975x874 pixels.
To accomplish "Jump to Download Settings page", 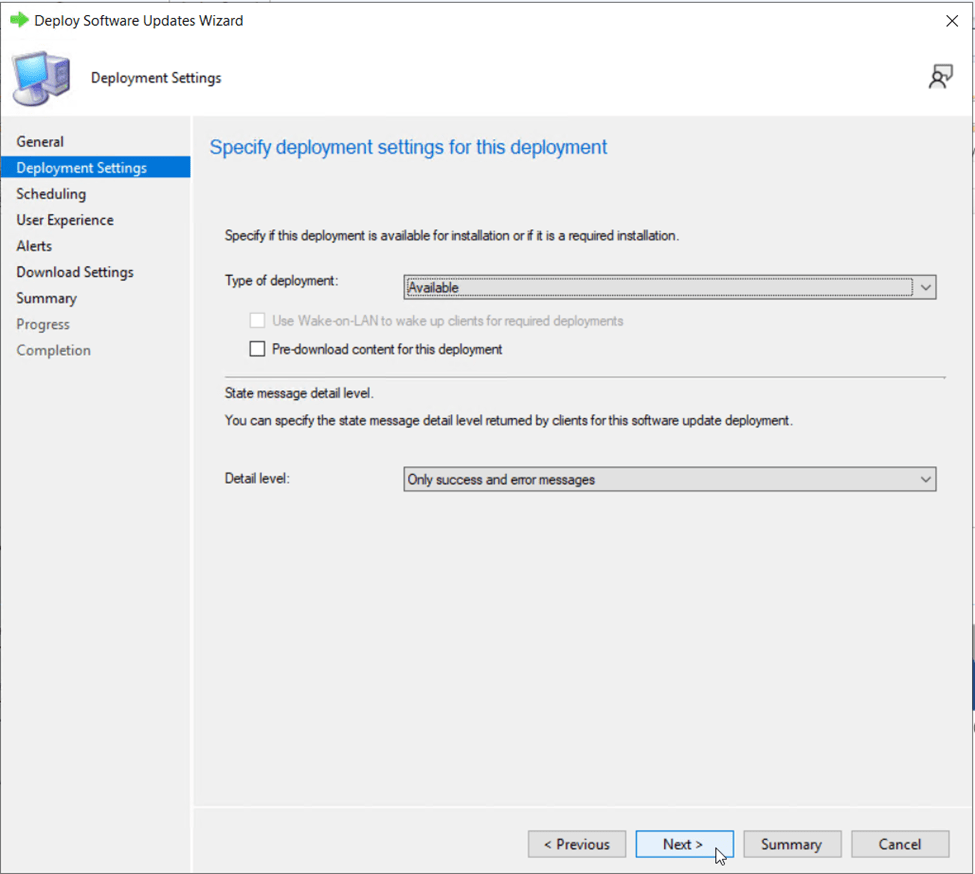I will pos(75,272).
